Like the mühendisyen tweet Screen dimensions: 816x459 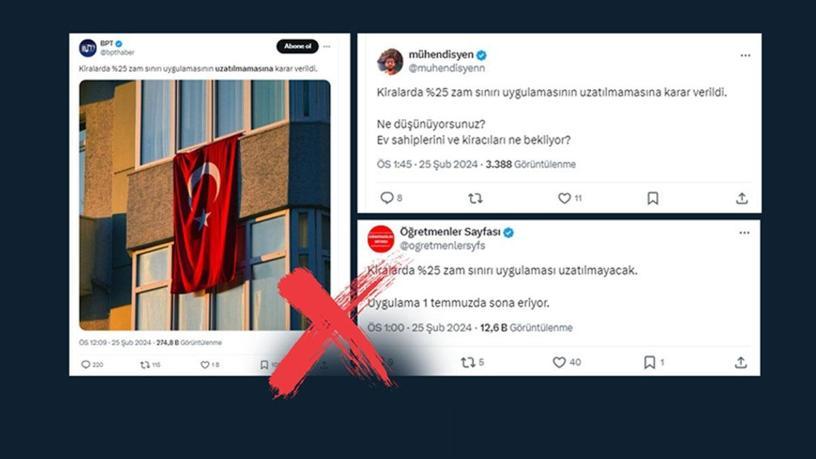564,198
